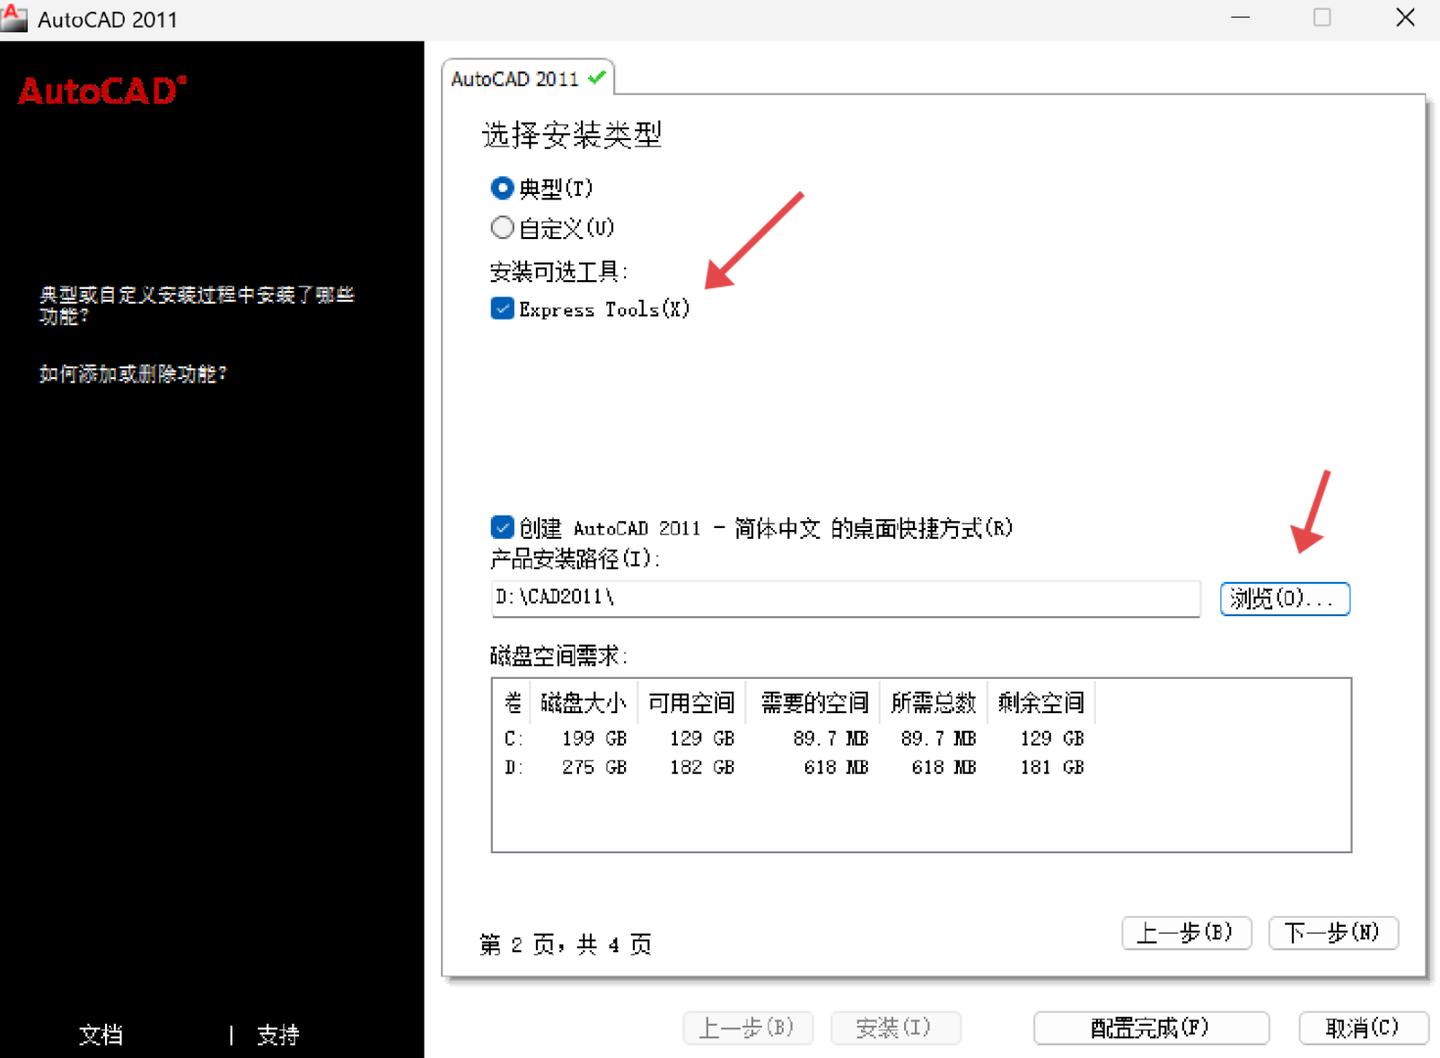
Task: Click the AutoCAD logo in the left sidebar
Action: (100, 90)
